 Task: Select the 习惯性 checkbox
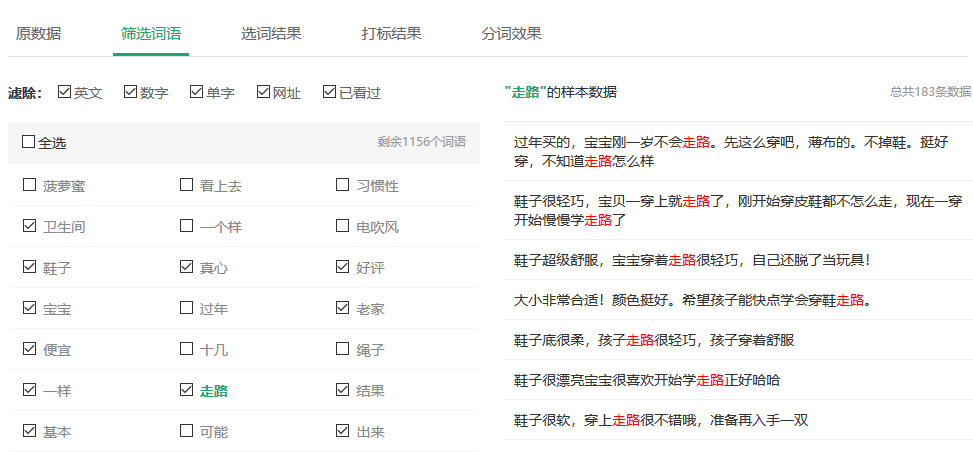[x=343, y=184]
